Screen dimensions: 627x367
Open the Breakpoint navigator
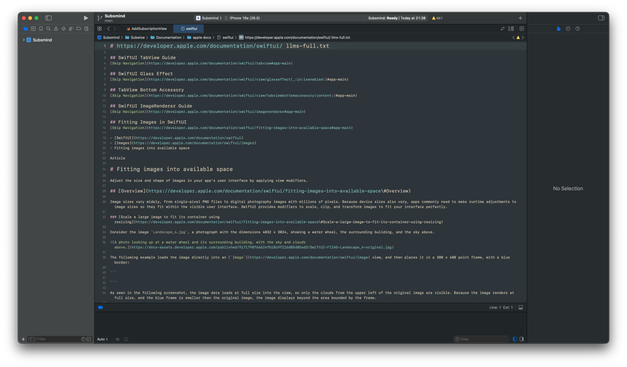[x=79, y=29]
